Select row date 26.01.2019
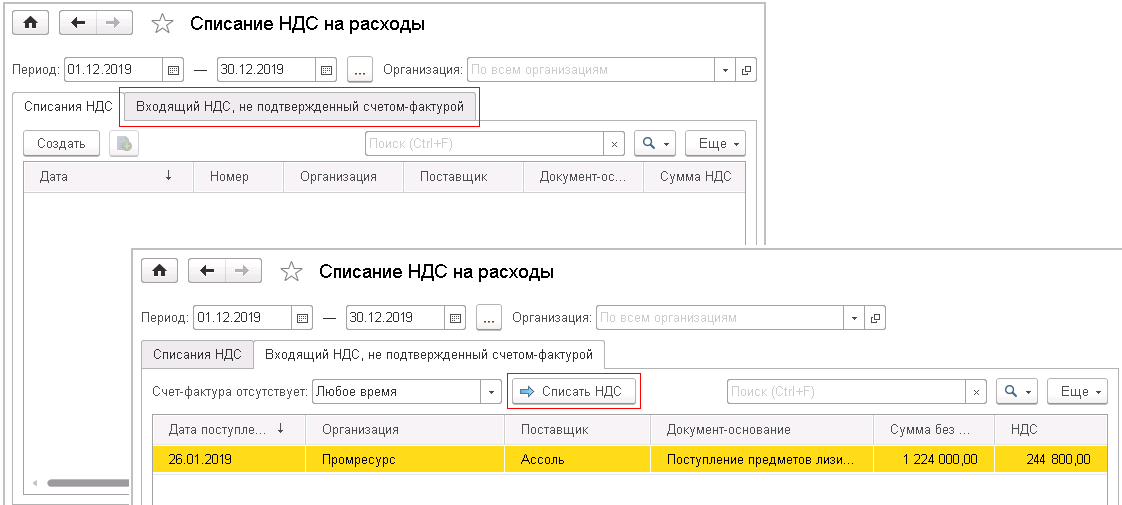The height and width of the screenshot is (505, 1122). 229,459
